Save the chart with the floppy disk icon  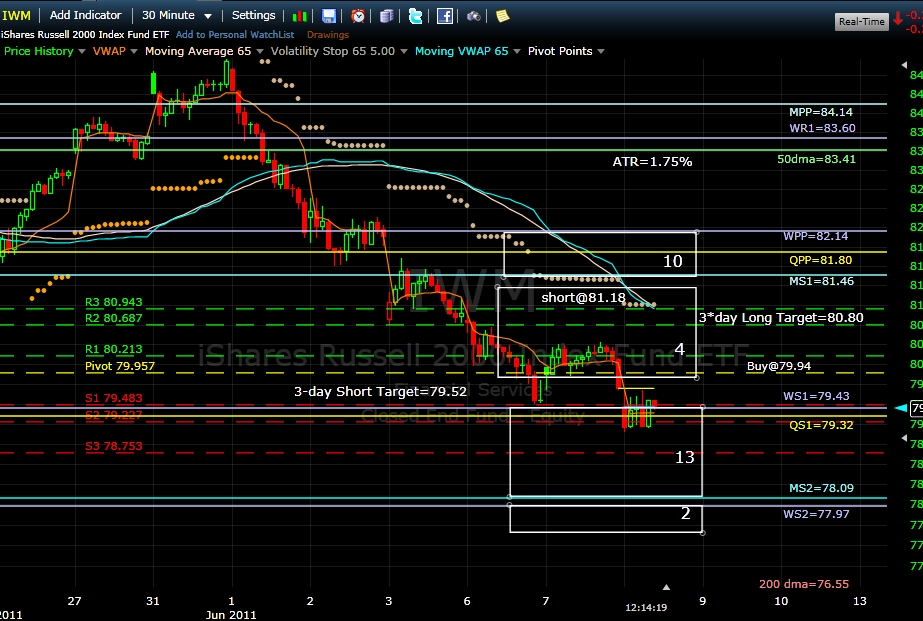[x=329, y=16]
